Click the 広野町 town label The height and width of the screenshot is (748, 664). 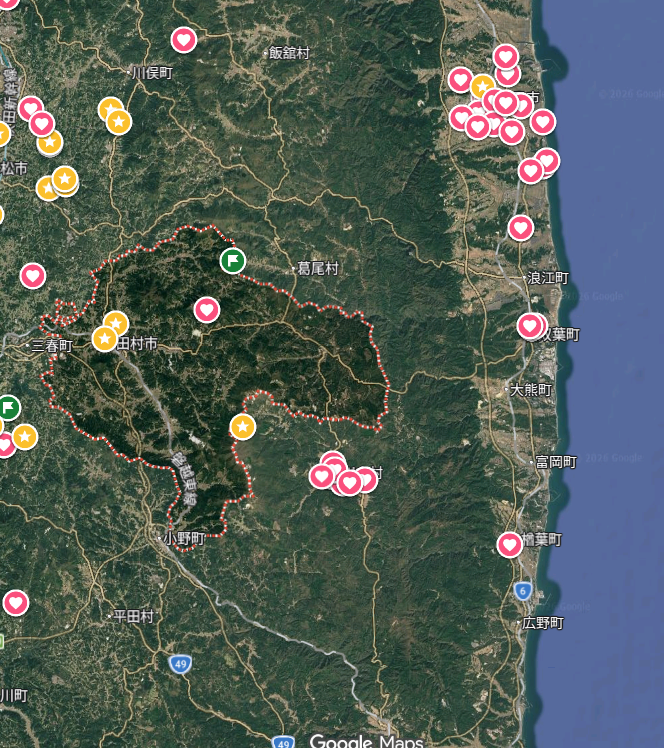[543, 623]
